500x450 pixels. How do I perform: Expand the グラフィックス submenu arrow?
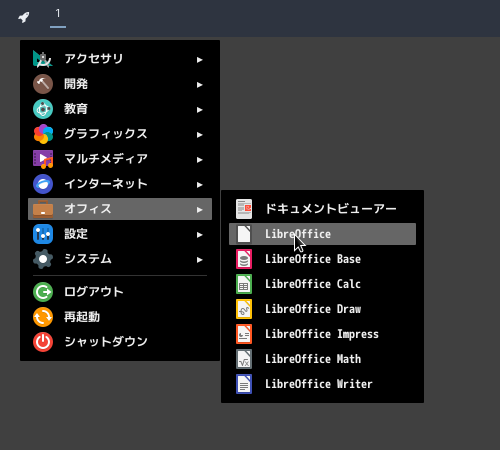[199, 135]
